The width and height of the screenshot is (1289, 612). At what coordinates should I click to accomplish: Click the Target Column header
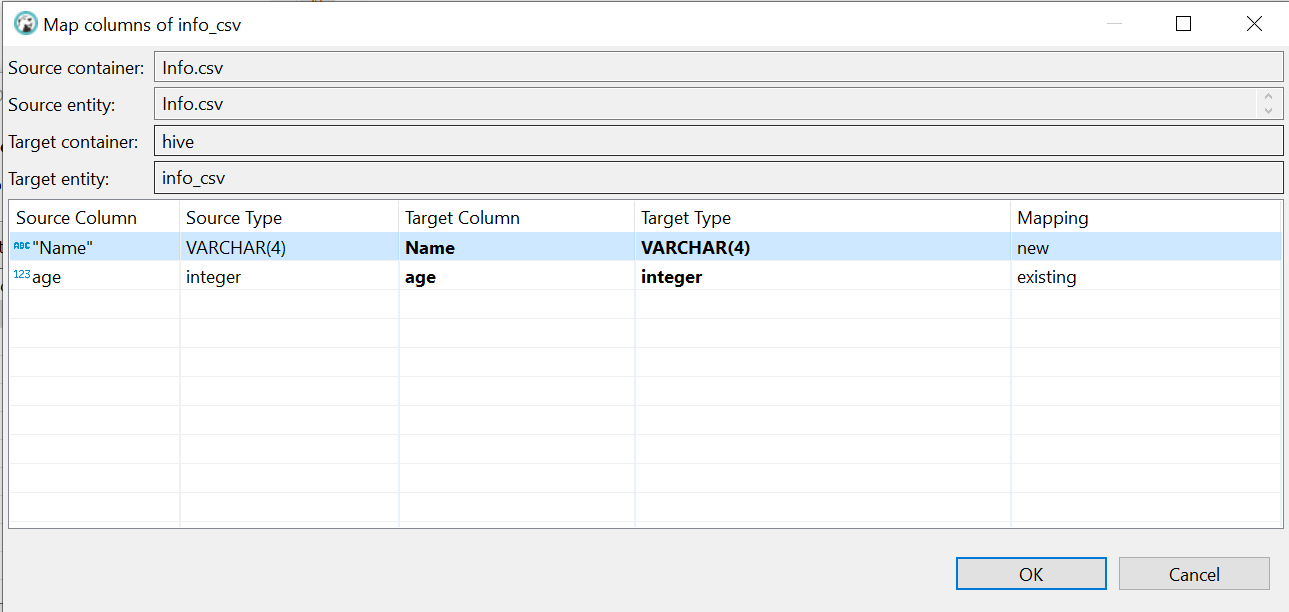point(462,217)
